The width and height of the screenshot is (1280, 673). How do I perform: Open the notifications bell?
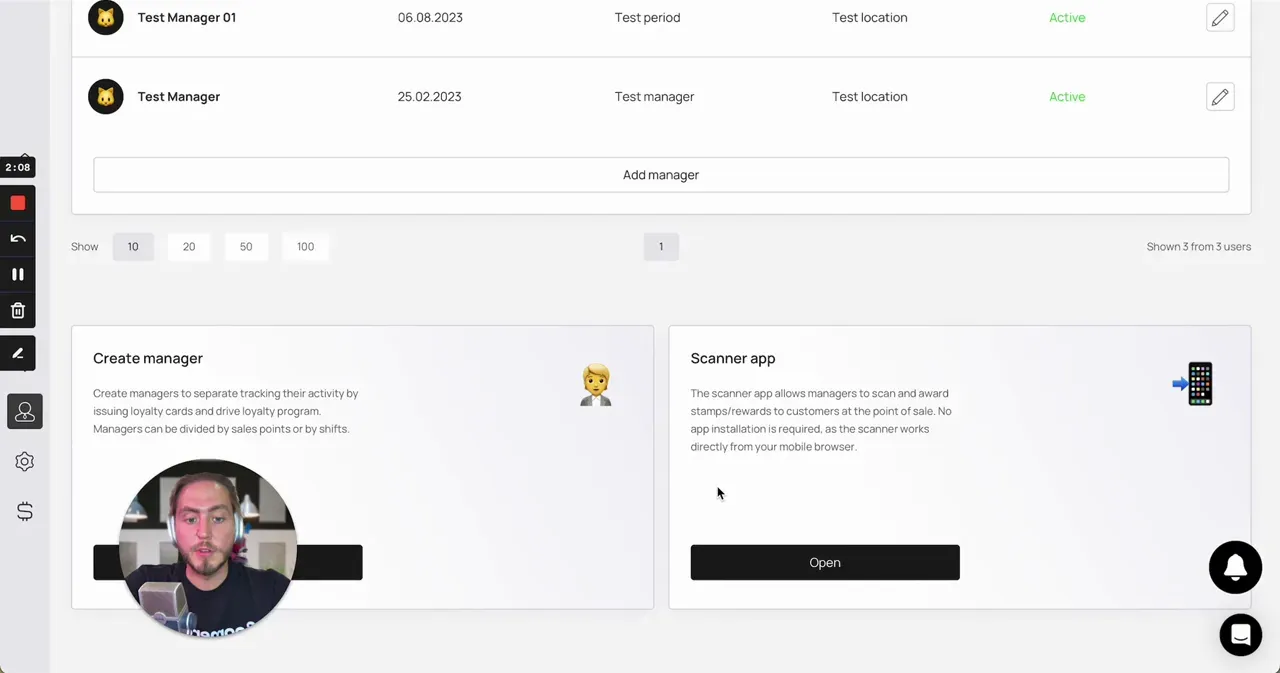(x=1235, y=567)
